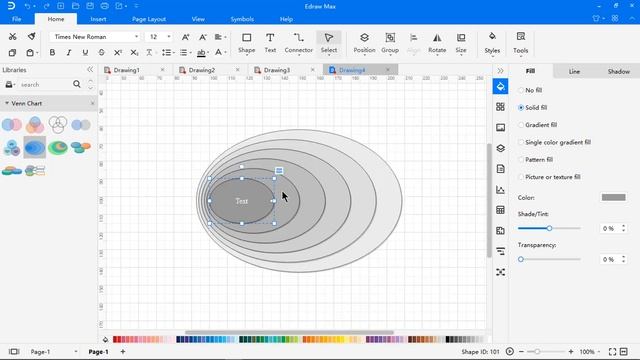Apply Superscript formatting
The width and height of the screenshot is (640, 360).
click(x=118, y=53)
